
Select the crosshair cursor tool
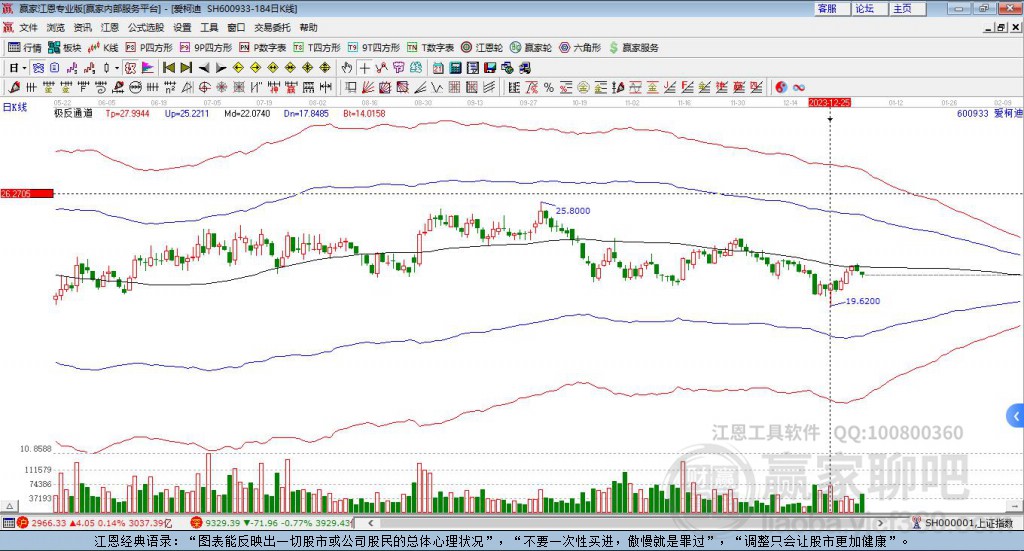[x=364, y=68]
